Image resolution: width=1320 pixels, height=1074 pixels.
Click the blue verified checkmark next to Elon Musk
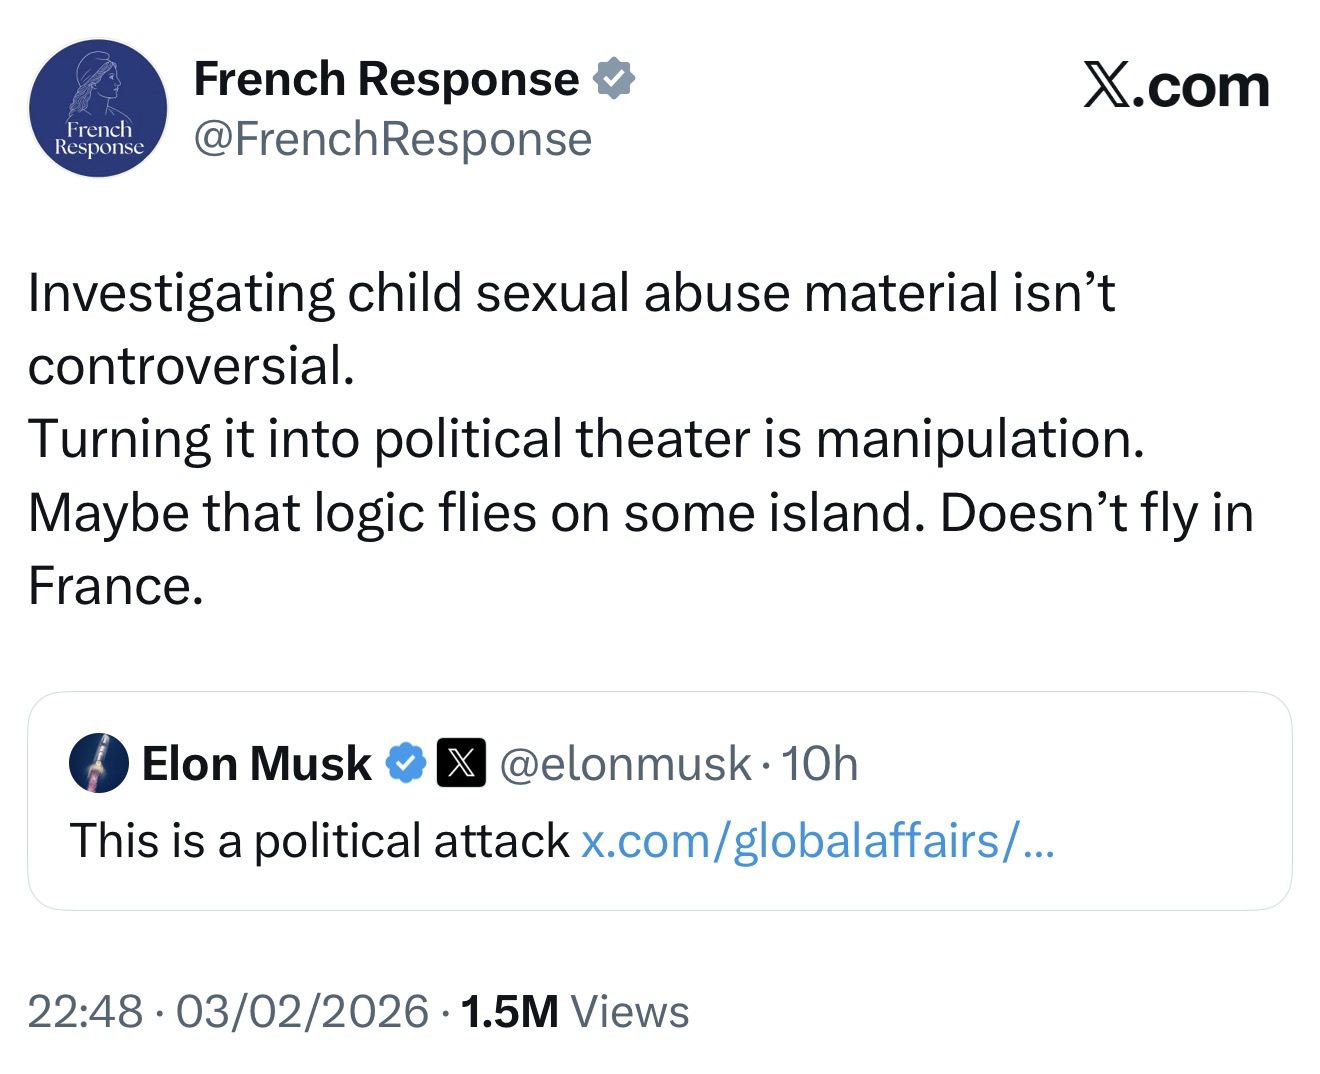(406, 764)
